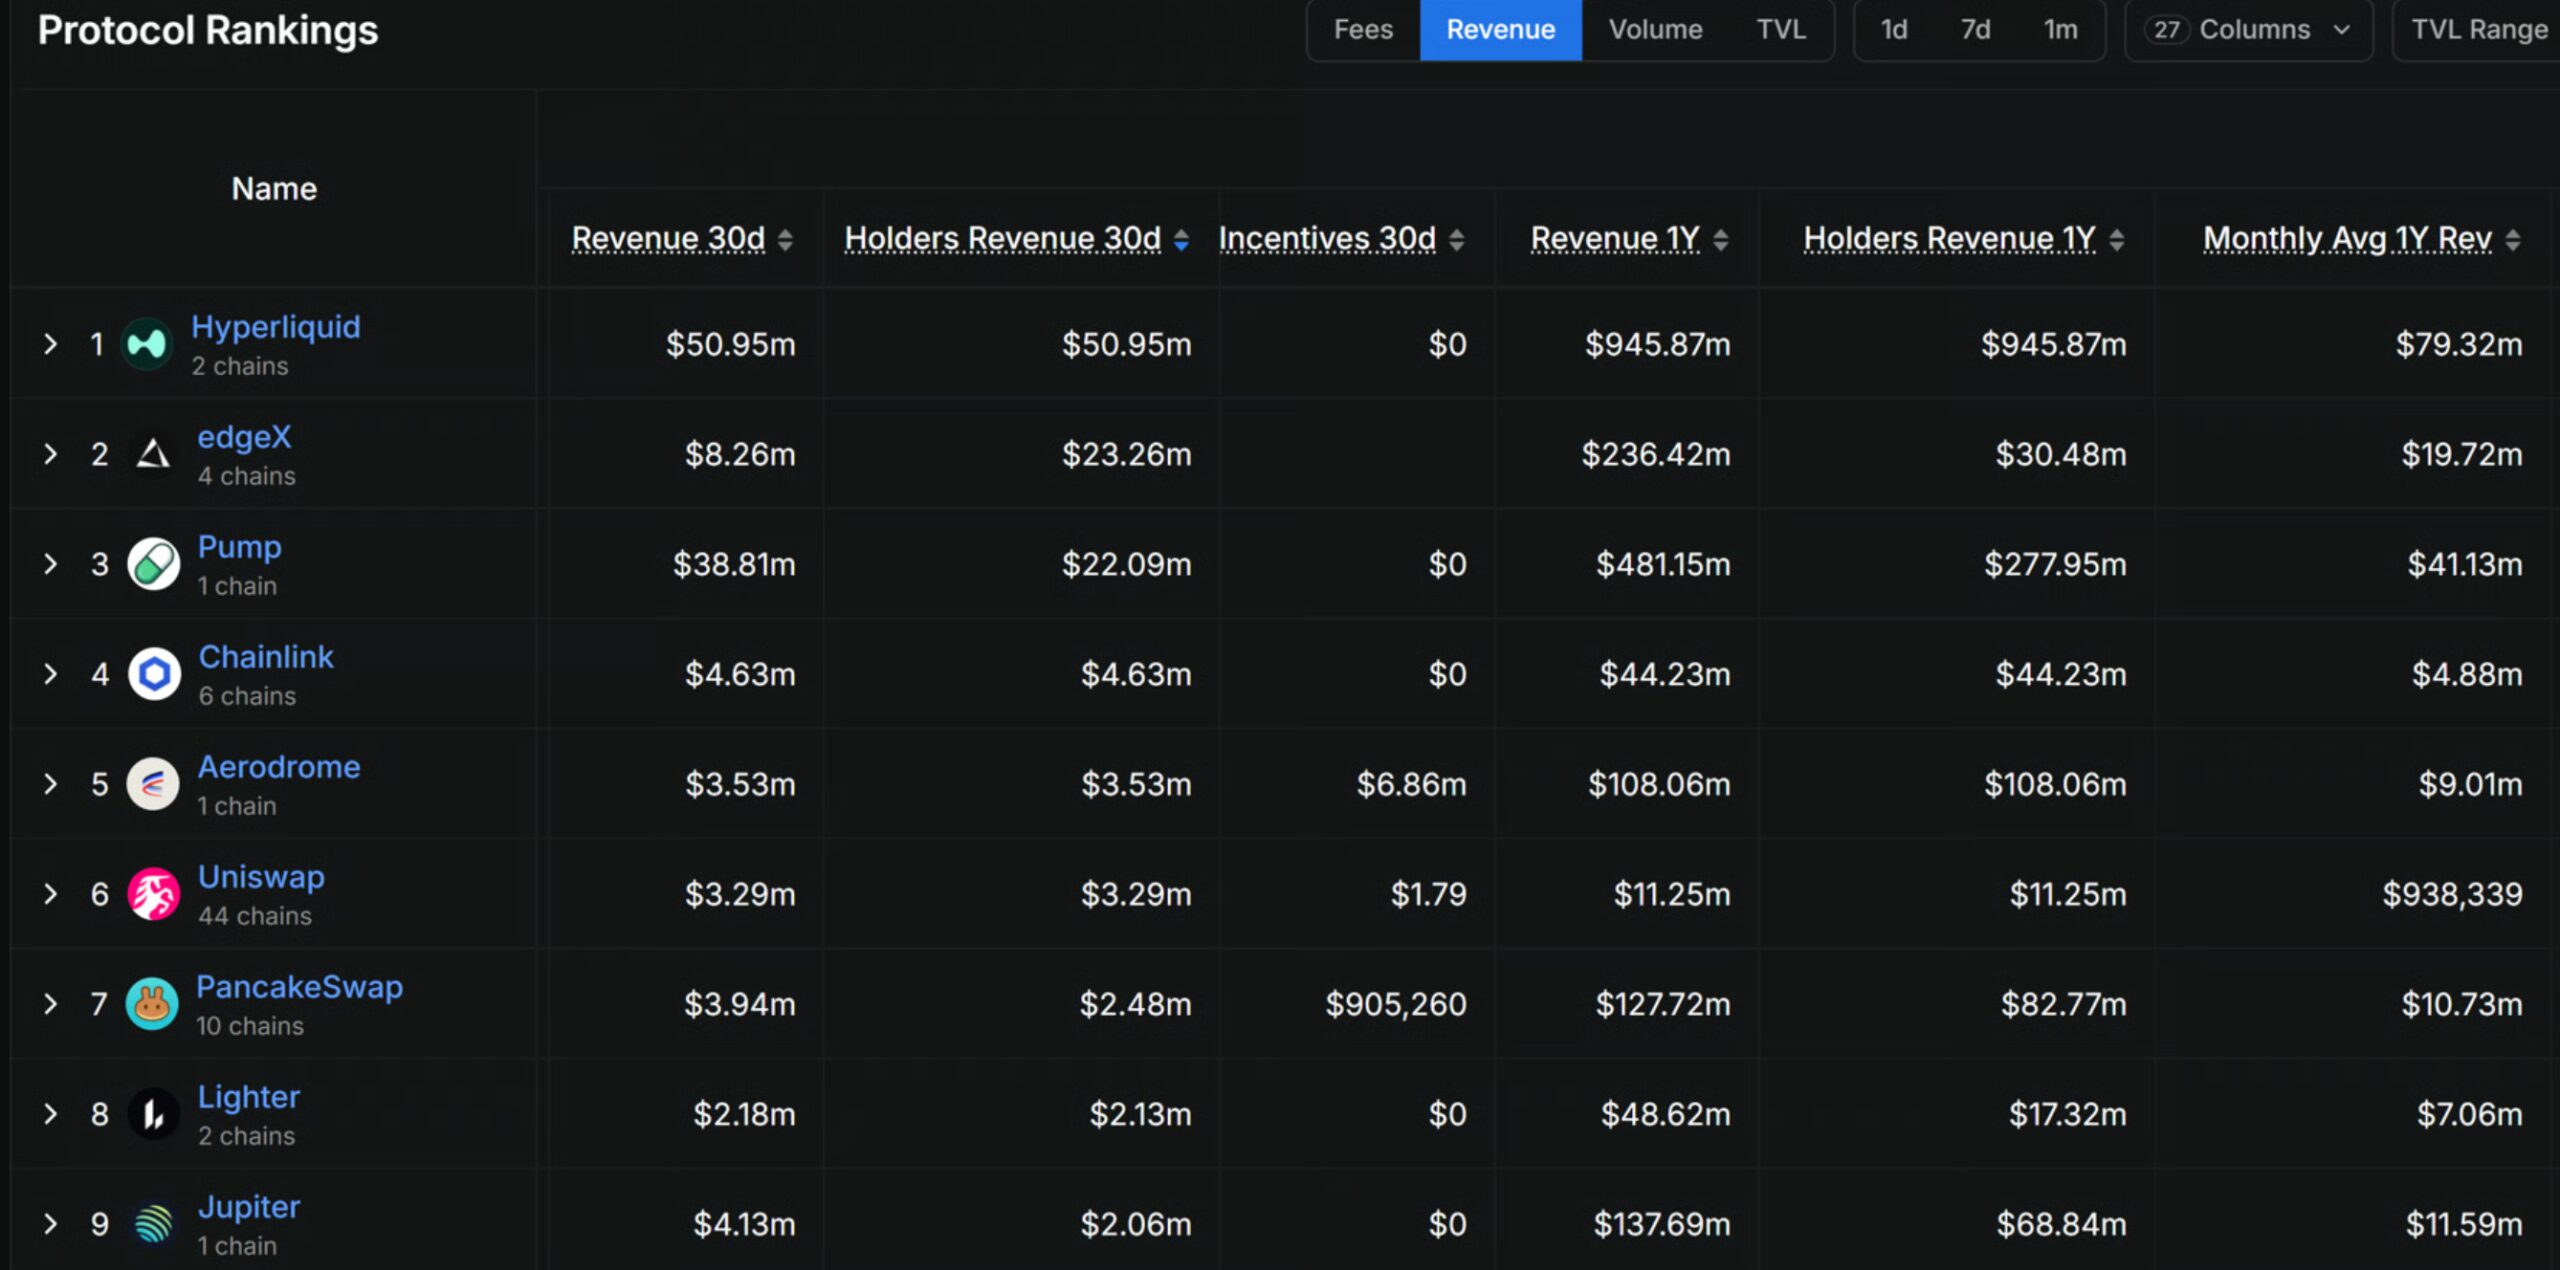Open the Aerodrome protocol link
2560x1270 pixels.
[279, 767]
